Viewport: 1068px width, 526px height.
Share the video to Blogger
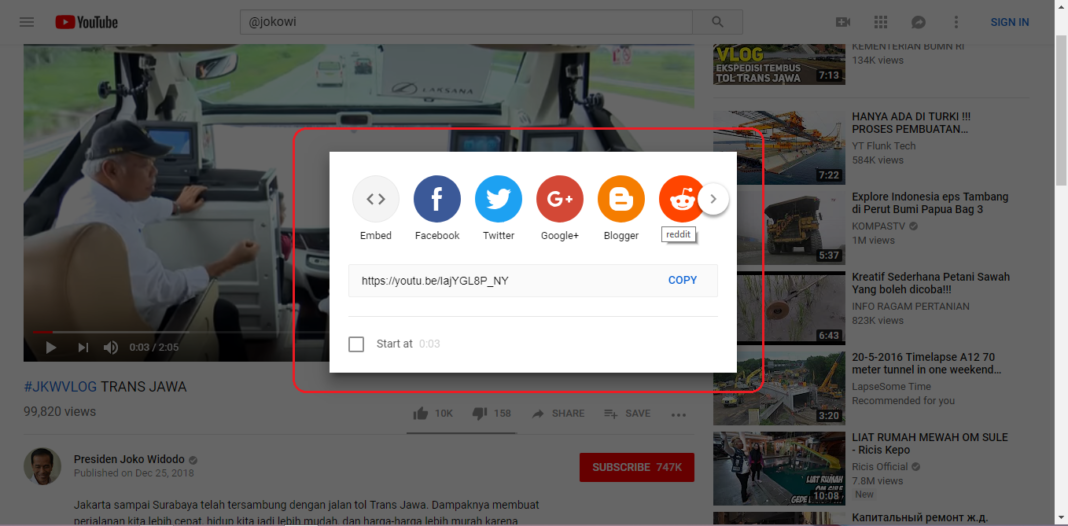(x=621, y=208)
